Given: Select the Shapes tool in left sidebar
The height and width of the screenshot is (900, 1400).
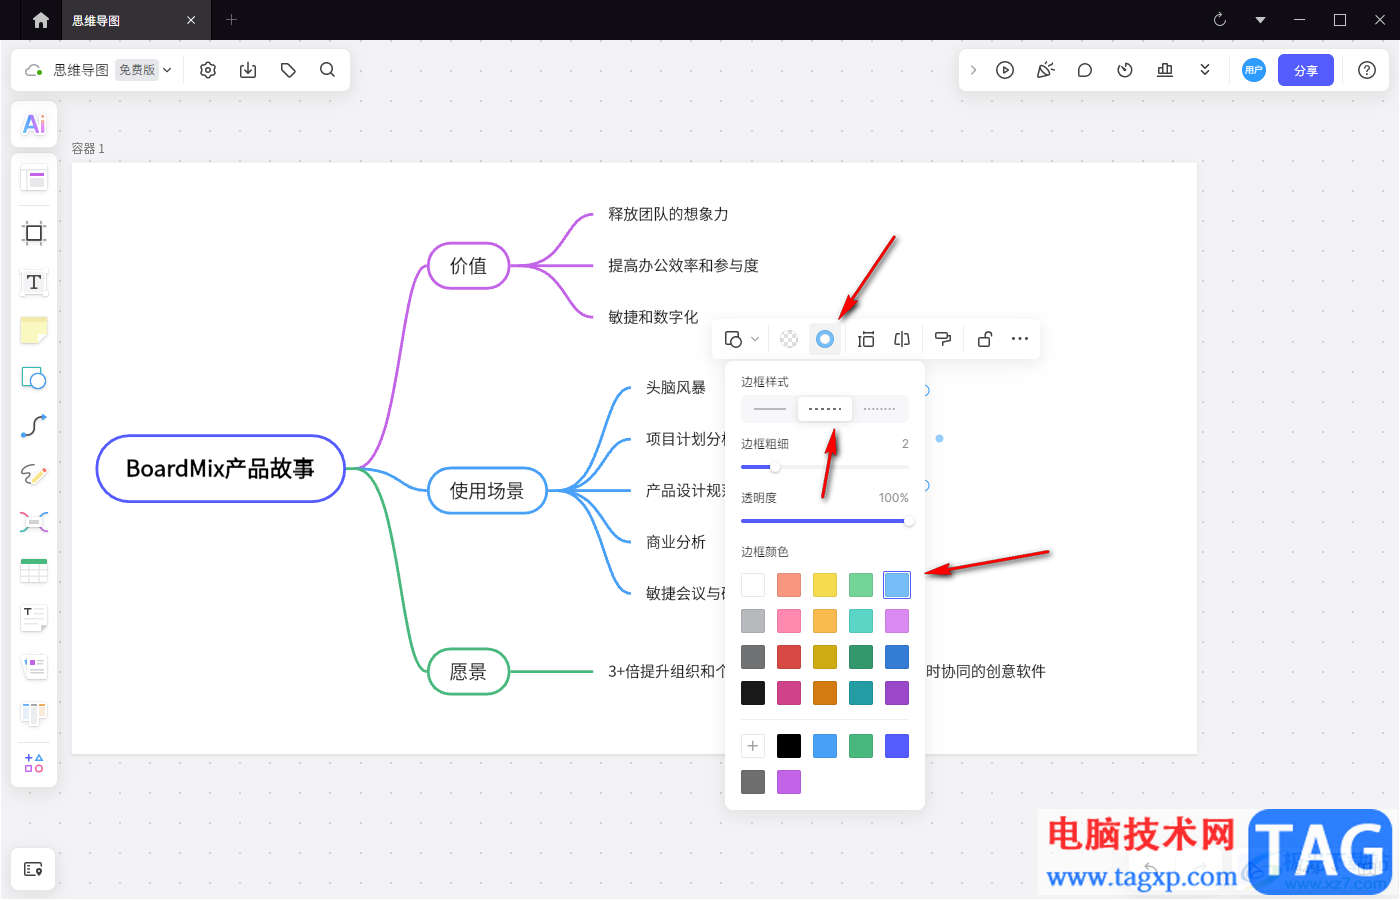Looking at the screenshot, I should [34, 378].
